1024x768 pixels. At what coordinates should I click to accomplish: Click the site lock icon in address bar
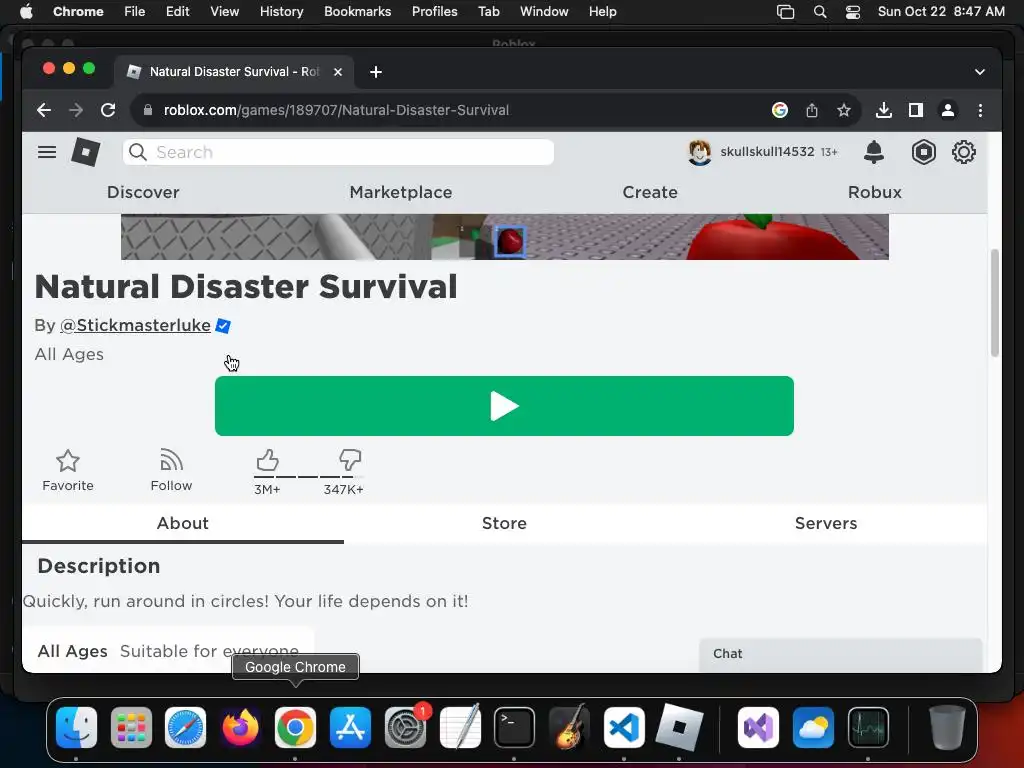148,110
